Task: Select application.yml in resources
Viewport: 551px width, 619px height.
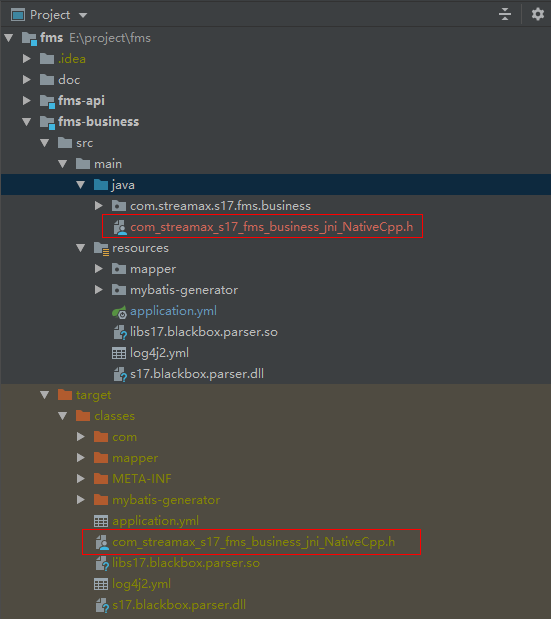Action: pos(173,311)
